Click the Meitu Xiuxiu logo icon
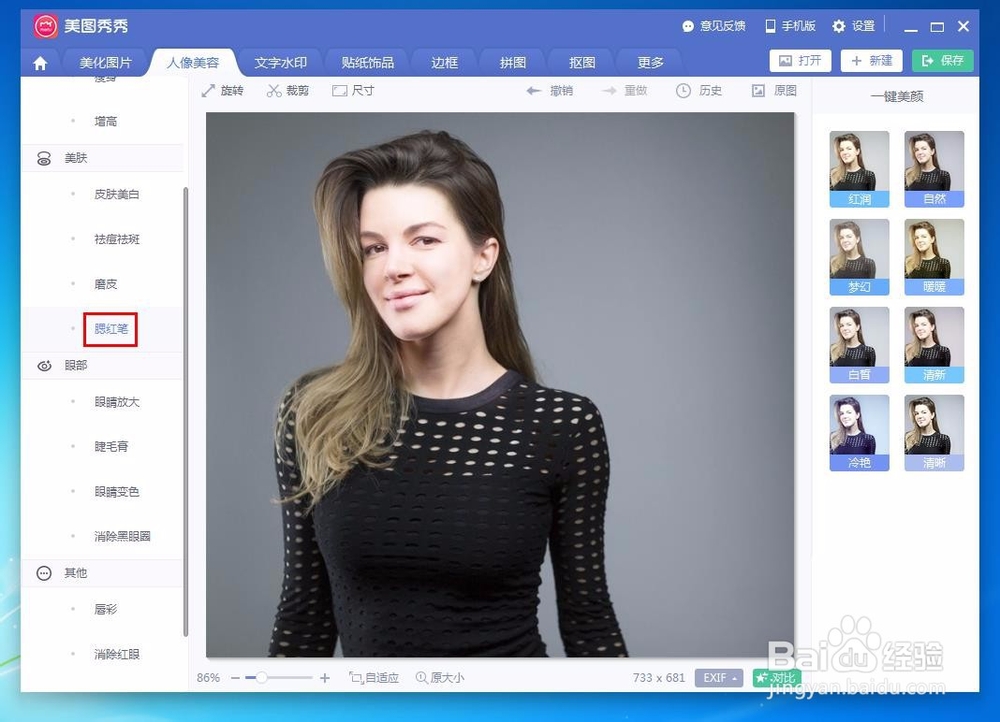The image size is (1000, 722). [x=45, y=26]
